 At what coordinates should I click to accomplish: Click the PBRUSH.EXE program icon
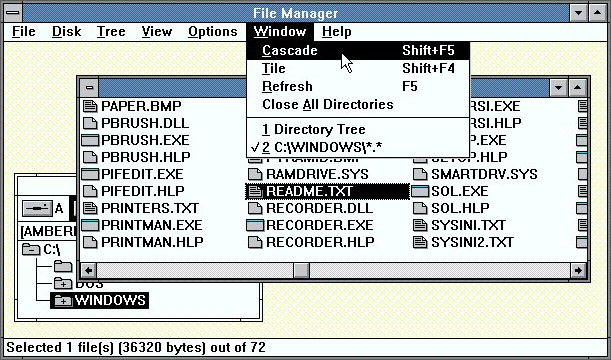pos(90,140)
